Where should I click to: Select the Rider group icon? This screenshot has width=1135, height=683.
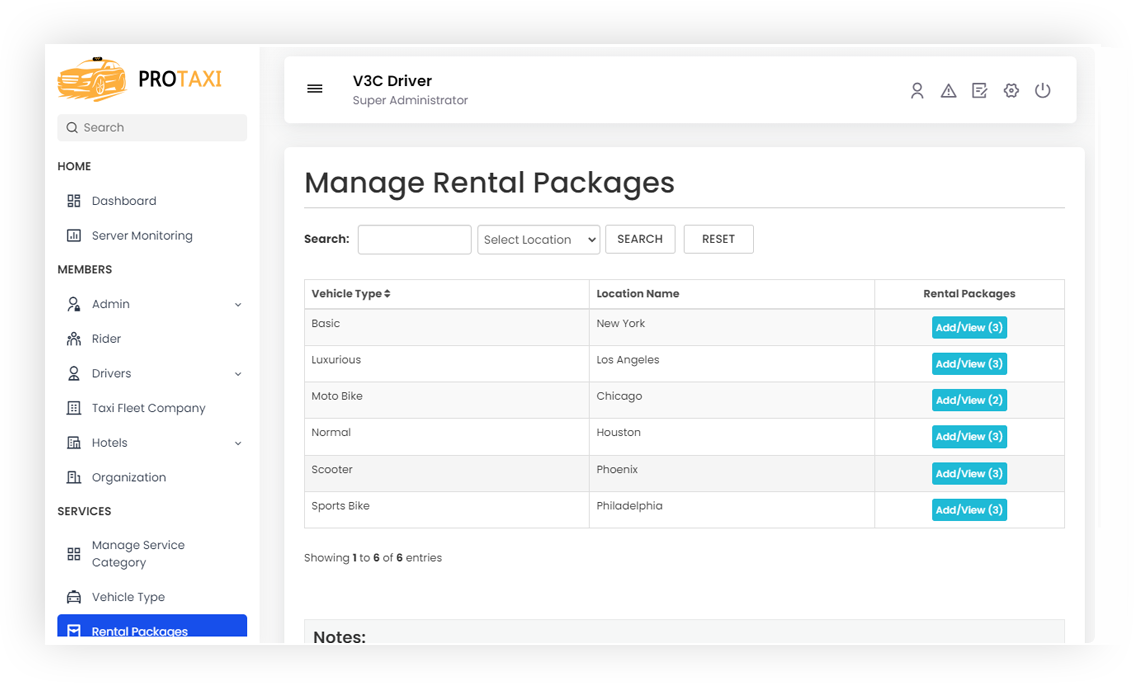click(x=72, y=338)
